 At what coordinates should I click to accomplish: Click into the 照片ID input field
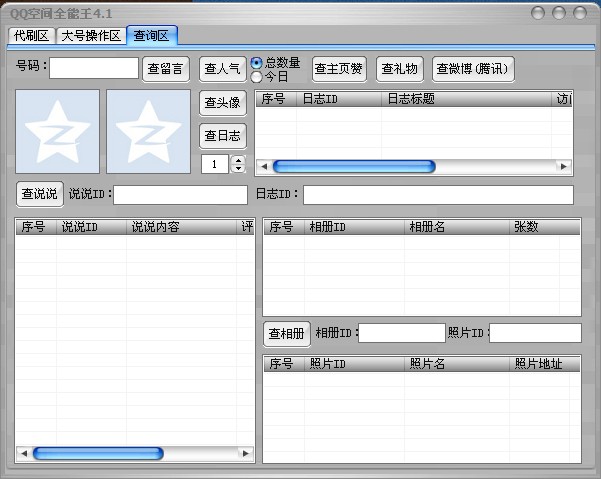[x=535, y=333]
